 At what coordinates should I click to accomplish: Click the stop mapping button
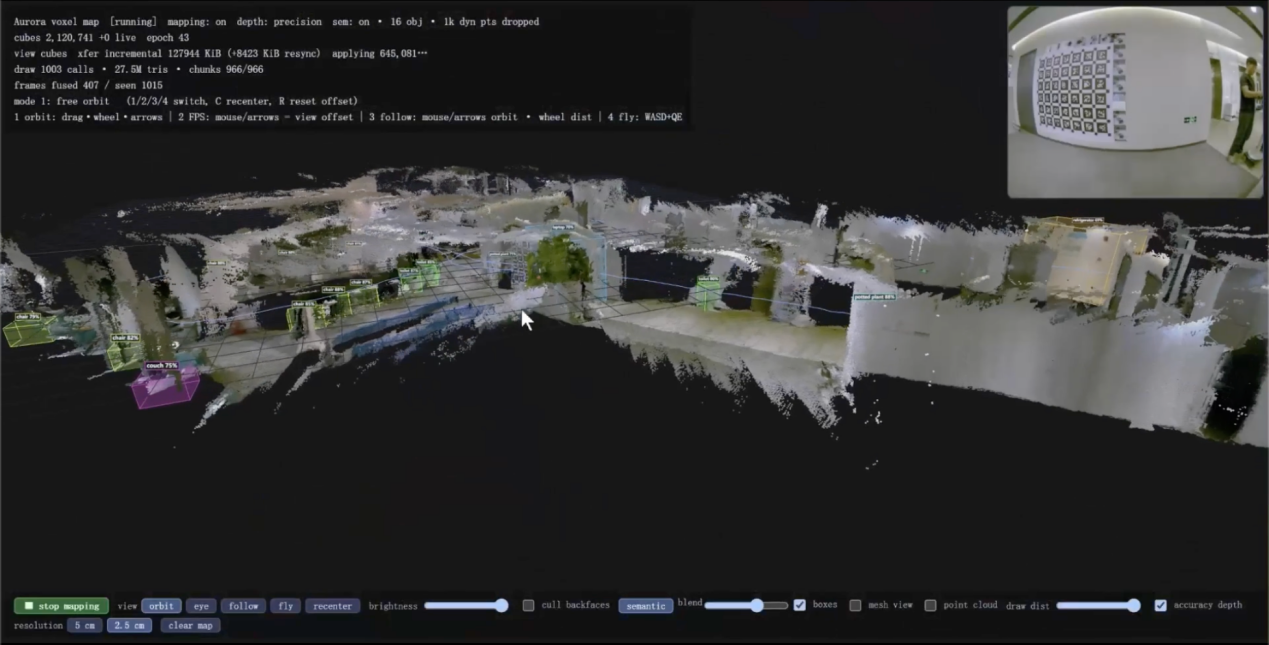point(61,606)
